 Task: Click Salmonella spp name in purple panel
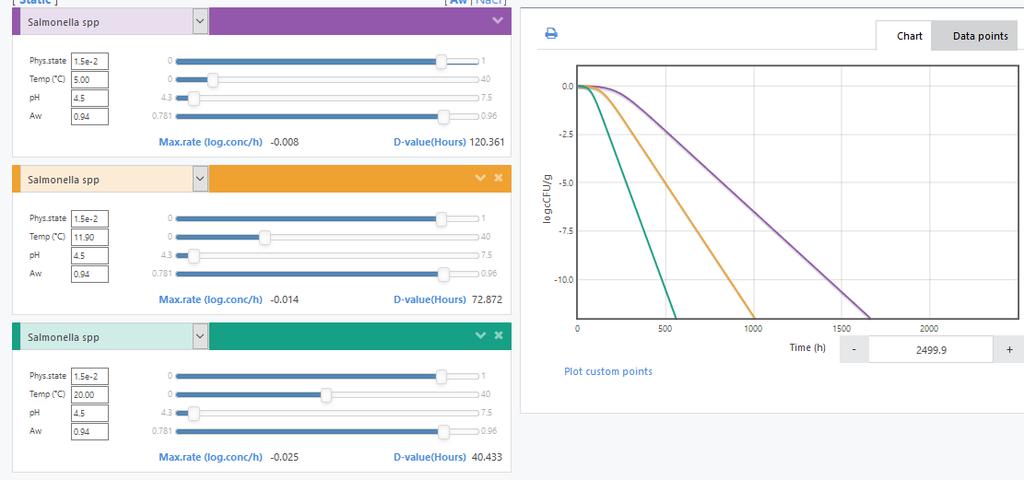(x=63, y=22)
